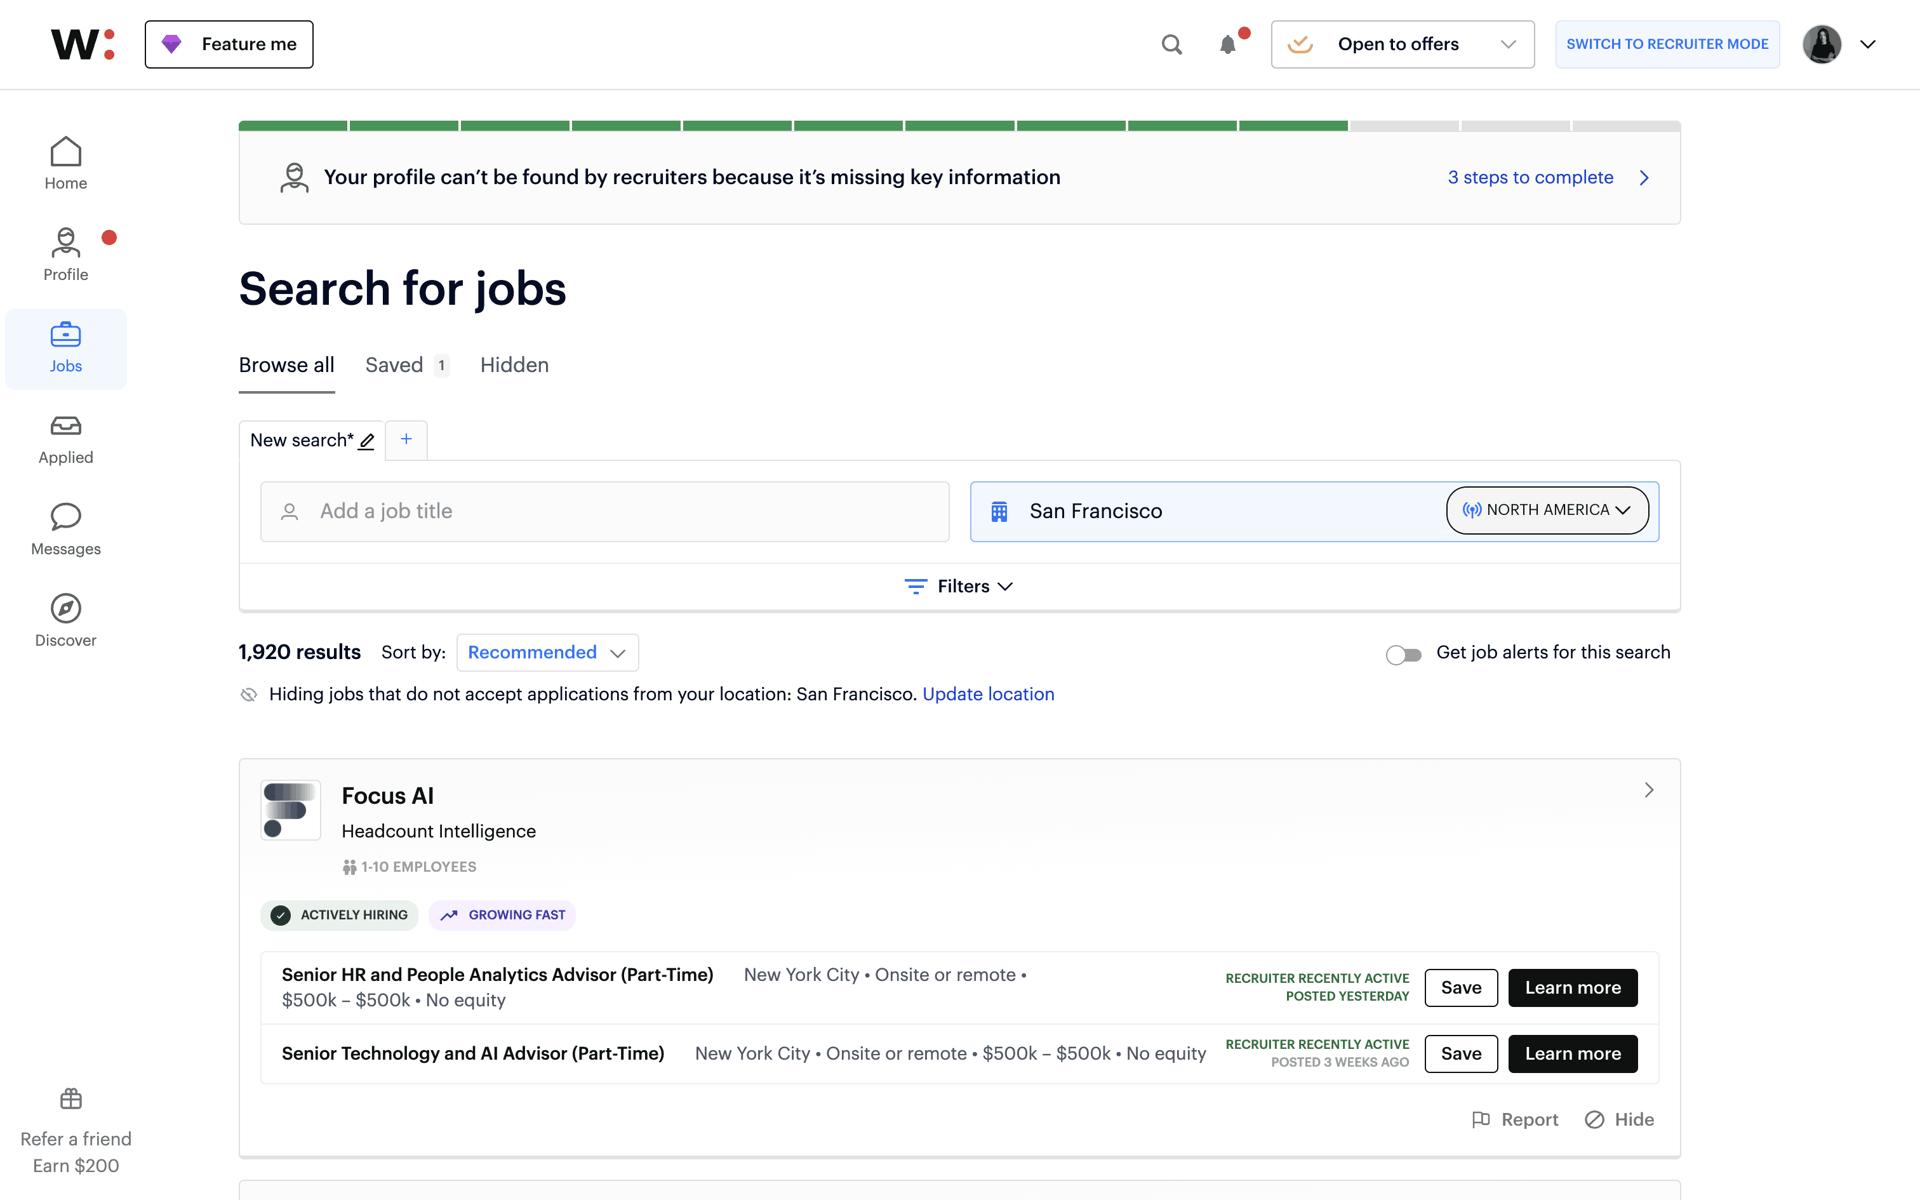Learn more about Senior Technology AI Advisor
The width and height of the screenshot is (1920, 1200).
(x=1572, y=1053)
